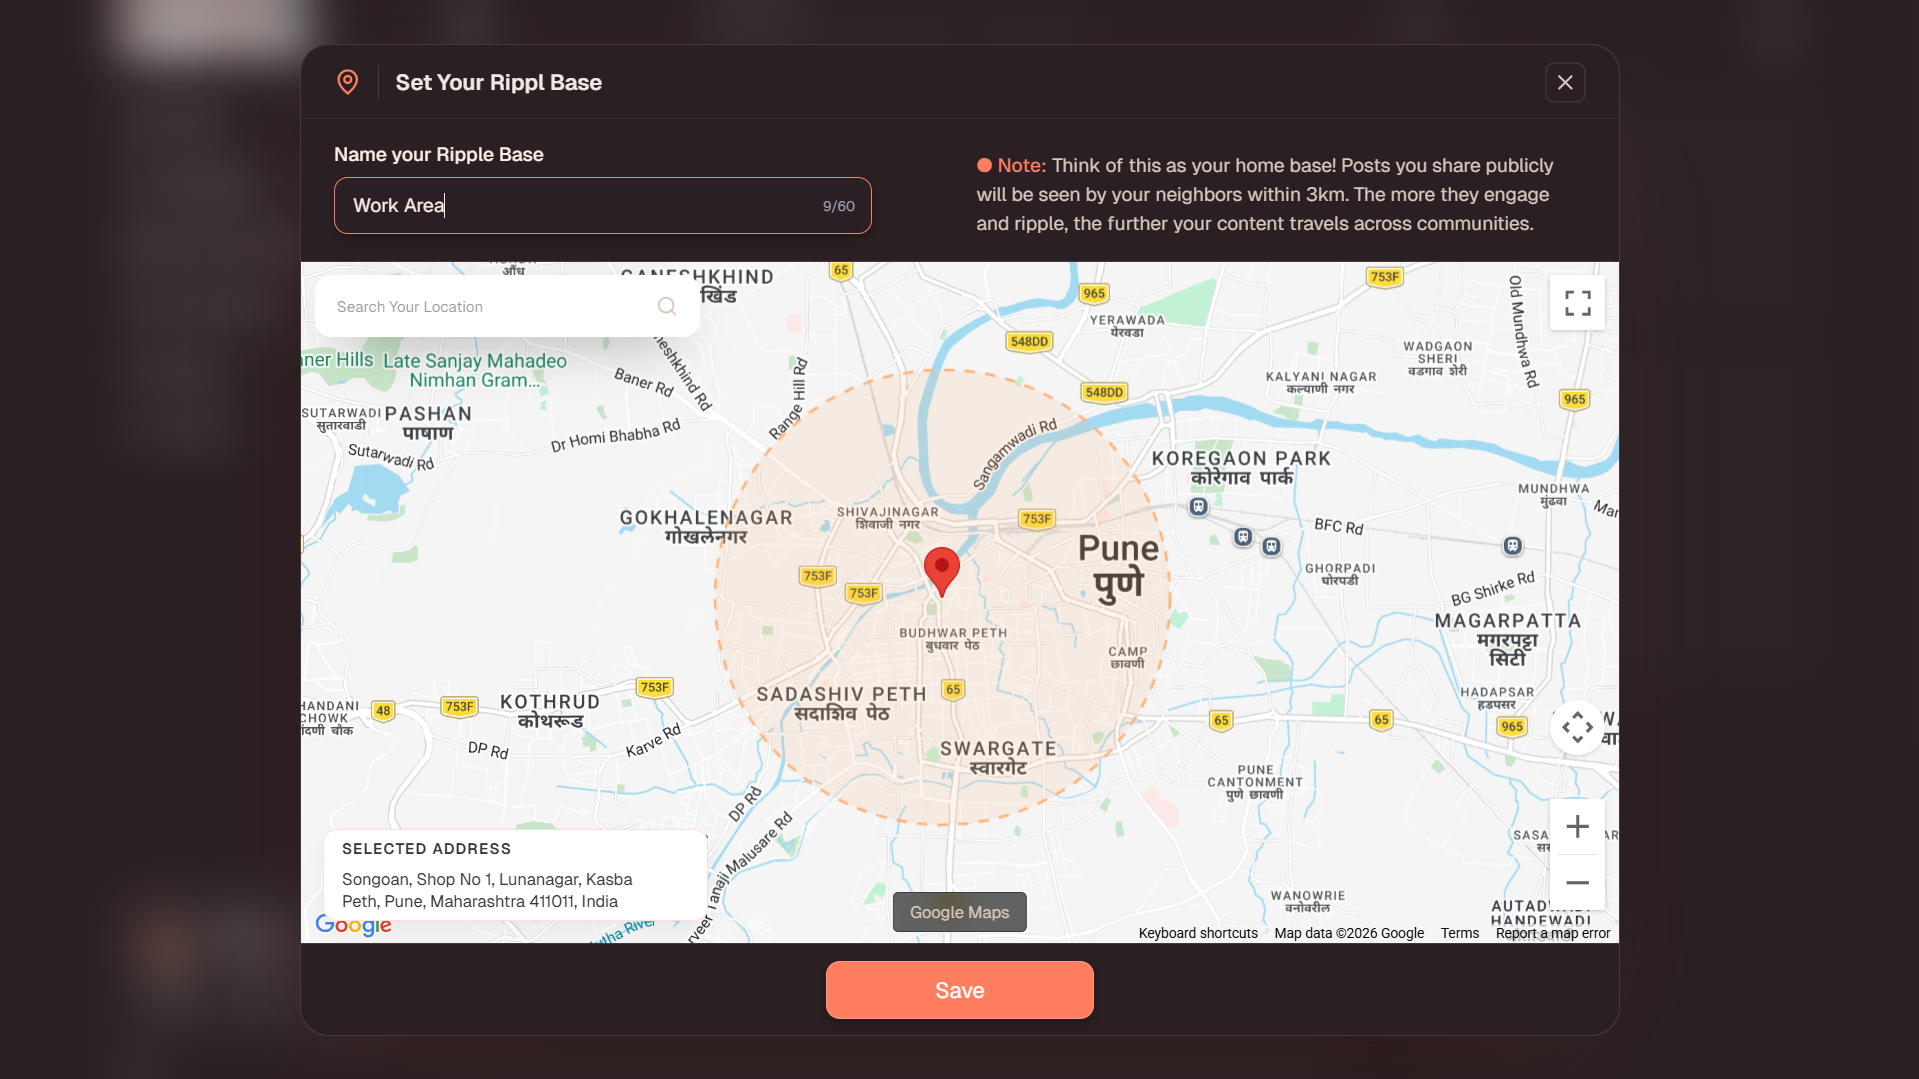
Task: Click the Shivajinagar label on the map
Action: [887, 517]
